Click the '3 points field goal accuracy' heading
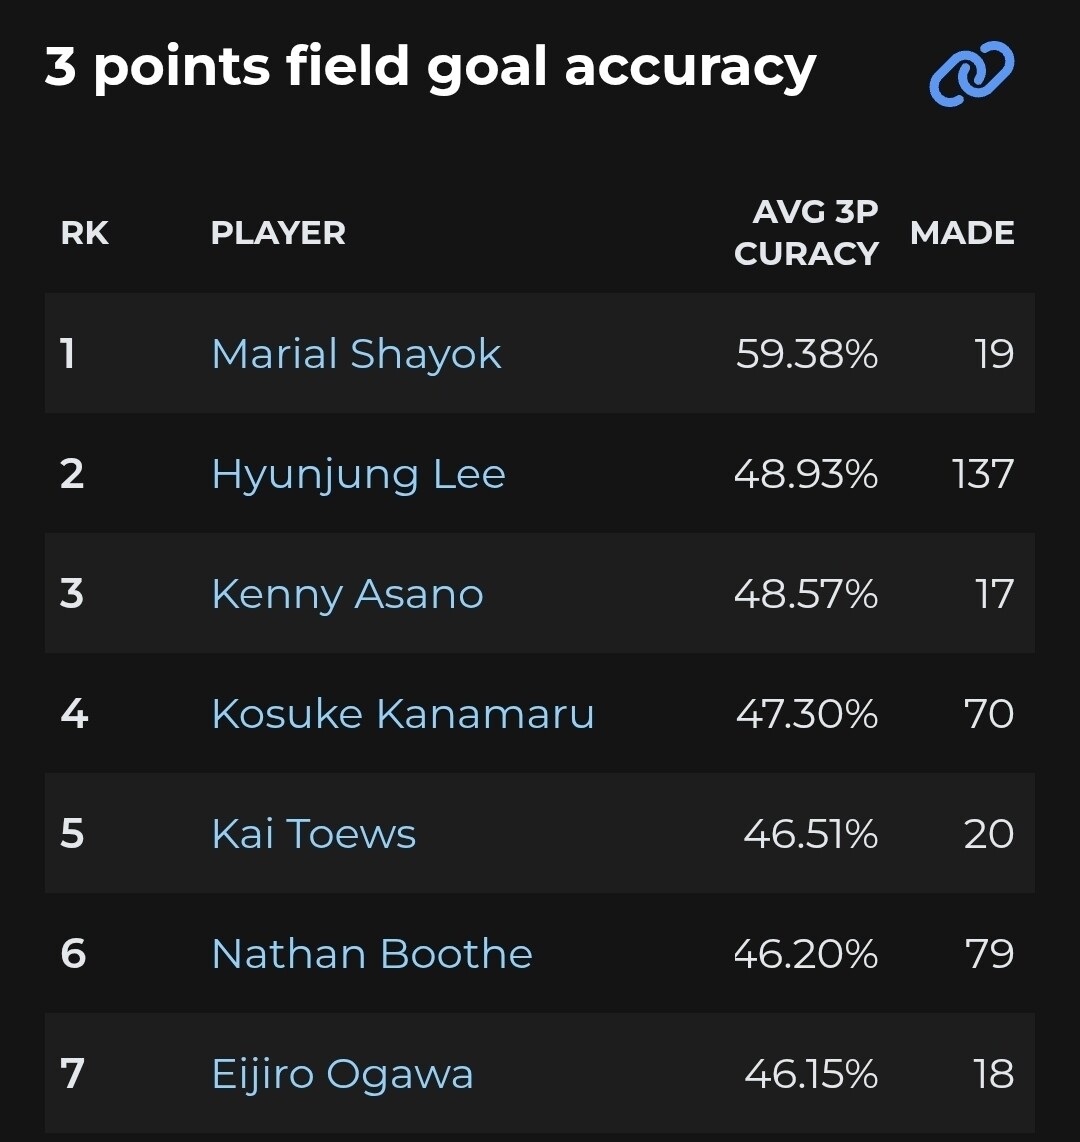This screenshot has width=1080, height=1142. (x=430, y=68)
